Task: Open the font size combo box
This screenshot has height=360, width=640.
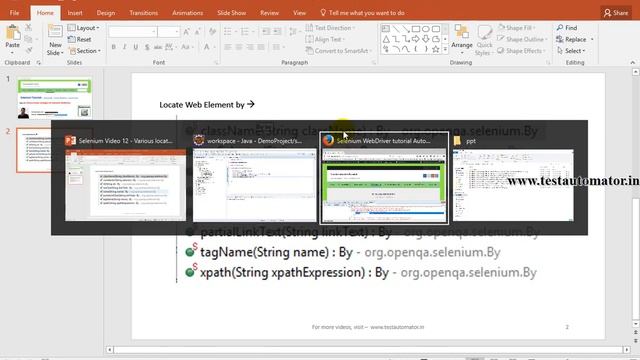Action: click(169, 32)
